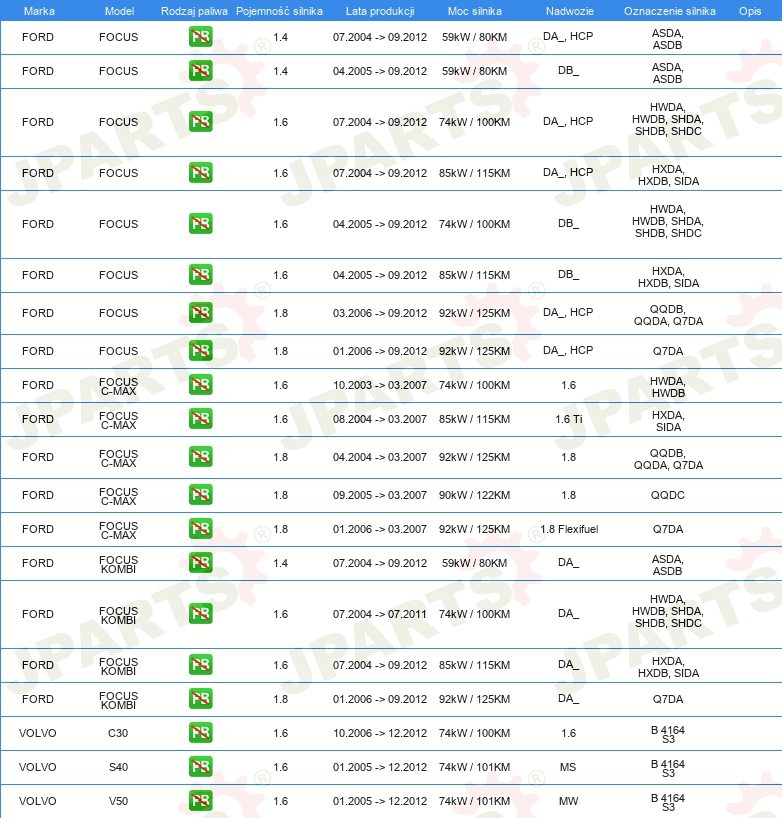Click fuel icon in FOCUS KOMBI 1.8 row
782x818 pixels.
click(200, 699)
